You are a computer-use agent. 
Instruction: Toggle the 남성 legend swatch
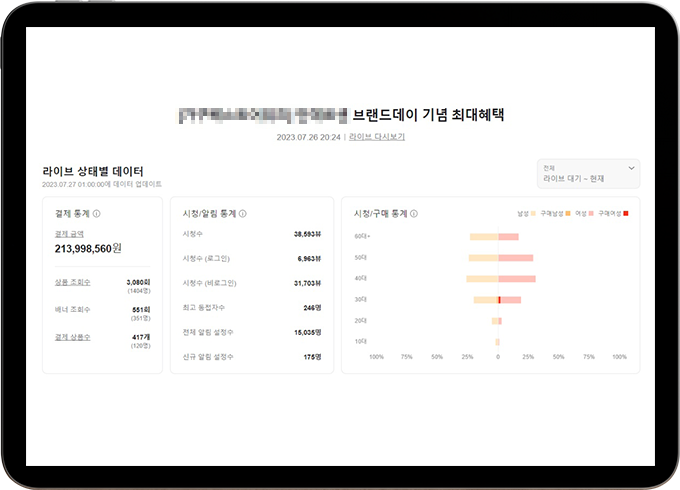[x=533, y=214]
